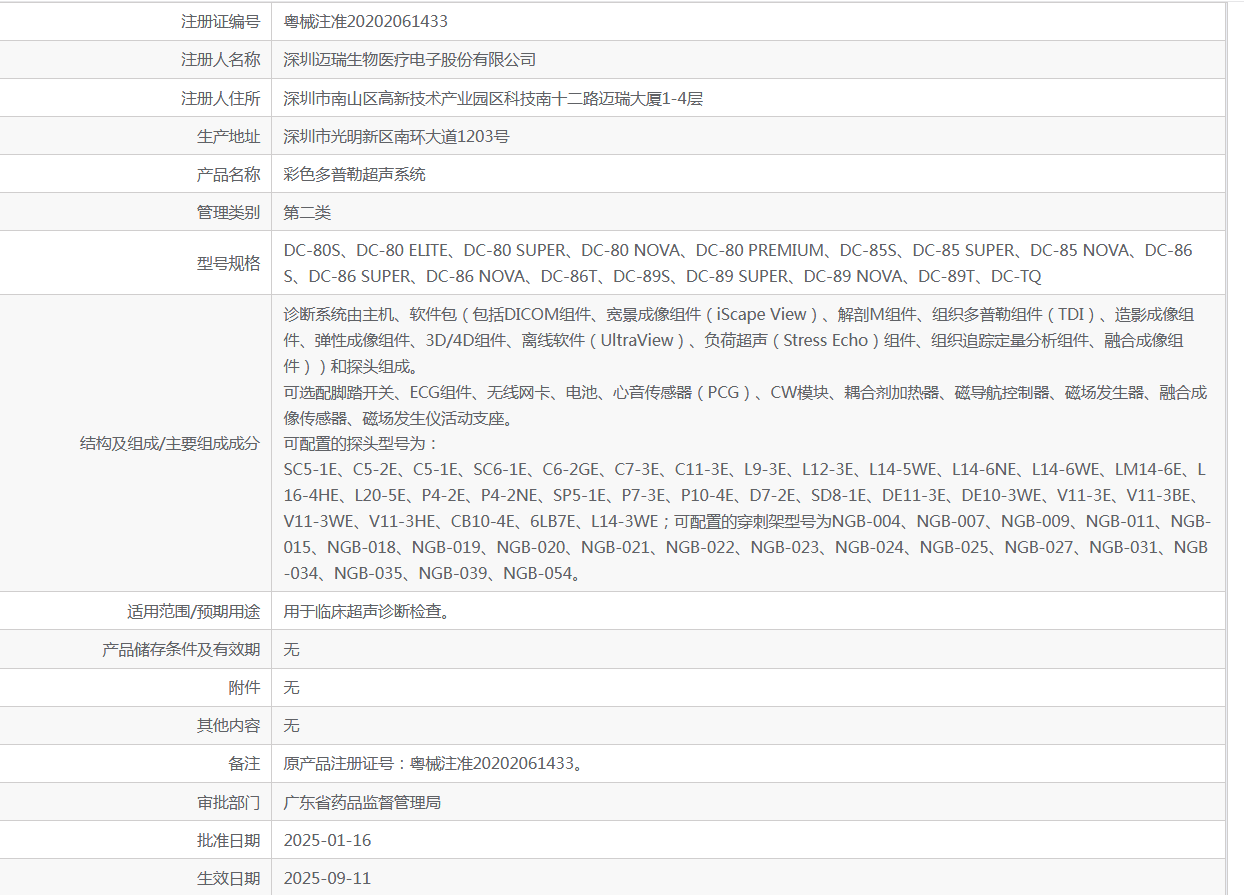Click the 产品名称 label
This screenshot has height=895, width=1244.
click(228, 174)
